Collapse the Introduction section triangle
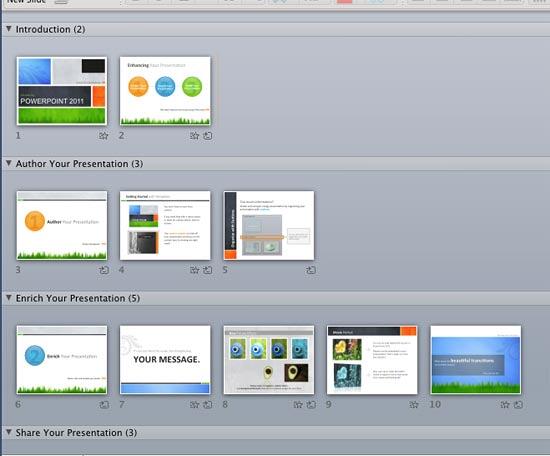550x456 pixels. (x=9, y=29)
